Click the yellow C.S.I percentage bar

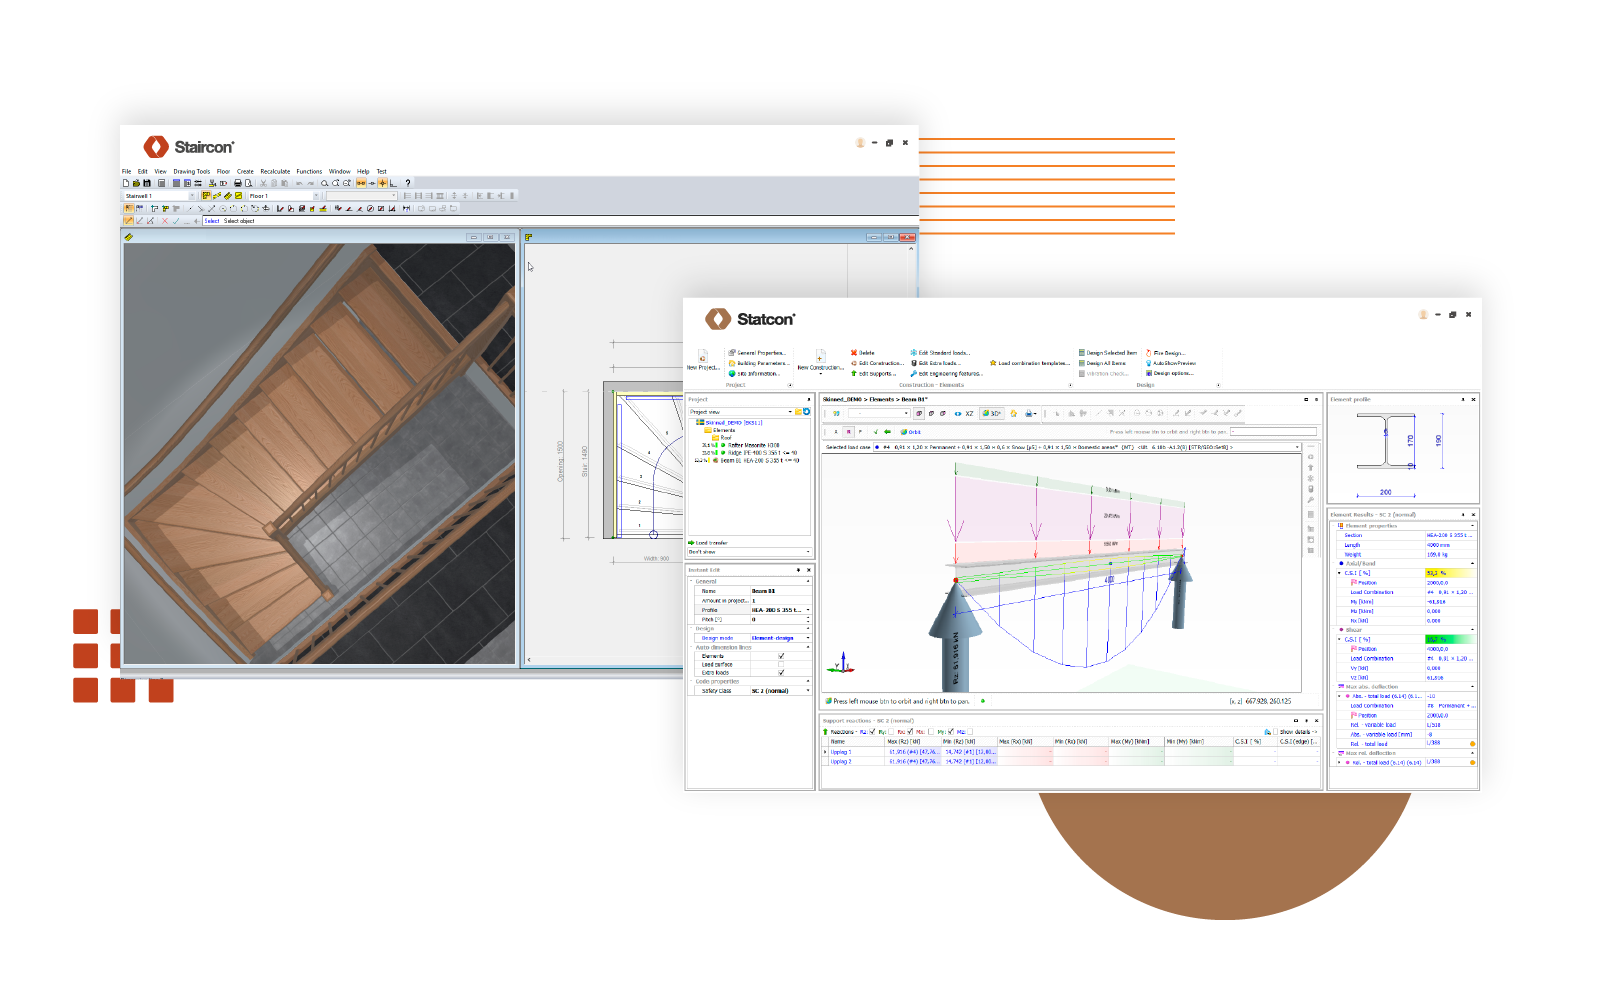1447,573
